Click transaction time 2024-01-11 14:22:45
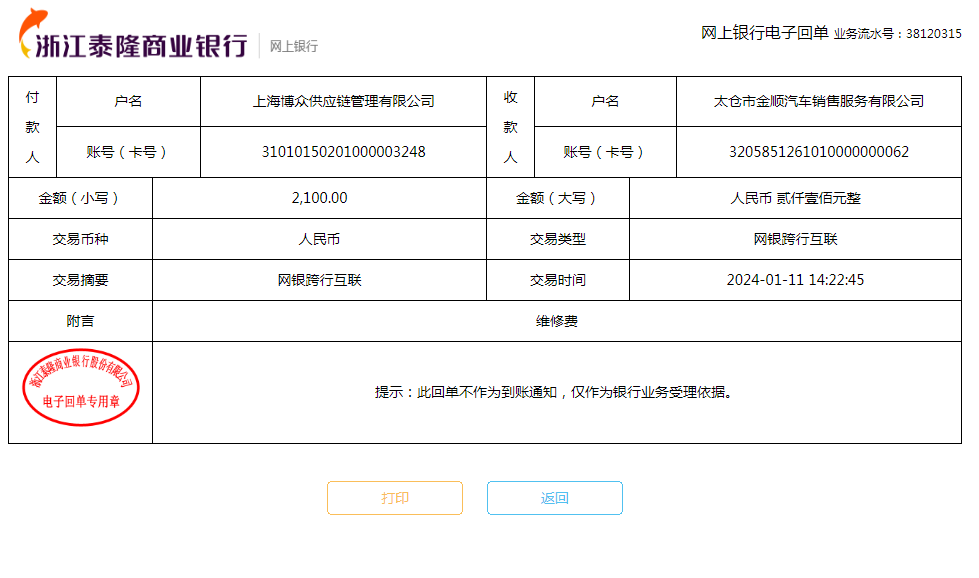Screen dimensions: 979x578 tap(795, 280)
